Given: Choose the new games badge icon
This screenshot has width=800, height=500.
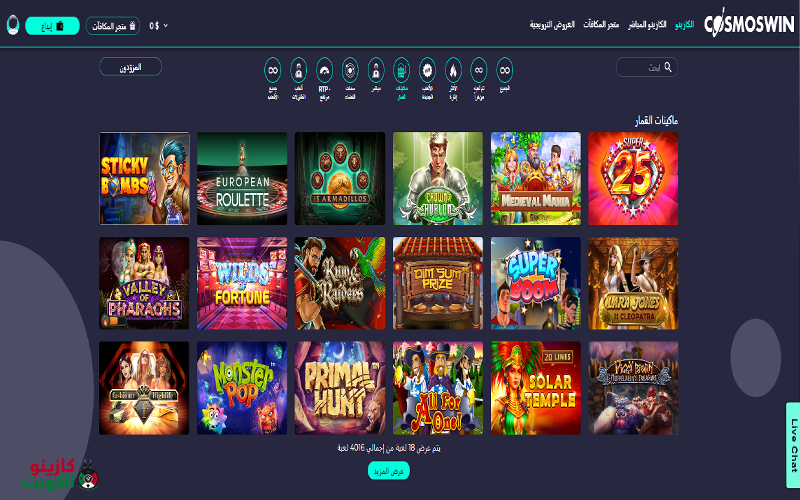Looking at the screenshot, I should tap(427, 70).
